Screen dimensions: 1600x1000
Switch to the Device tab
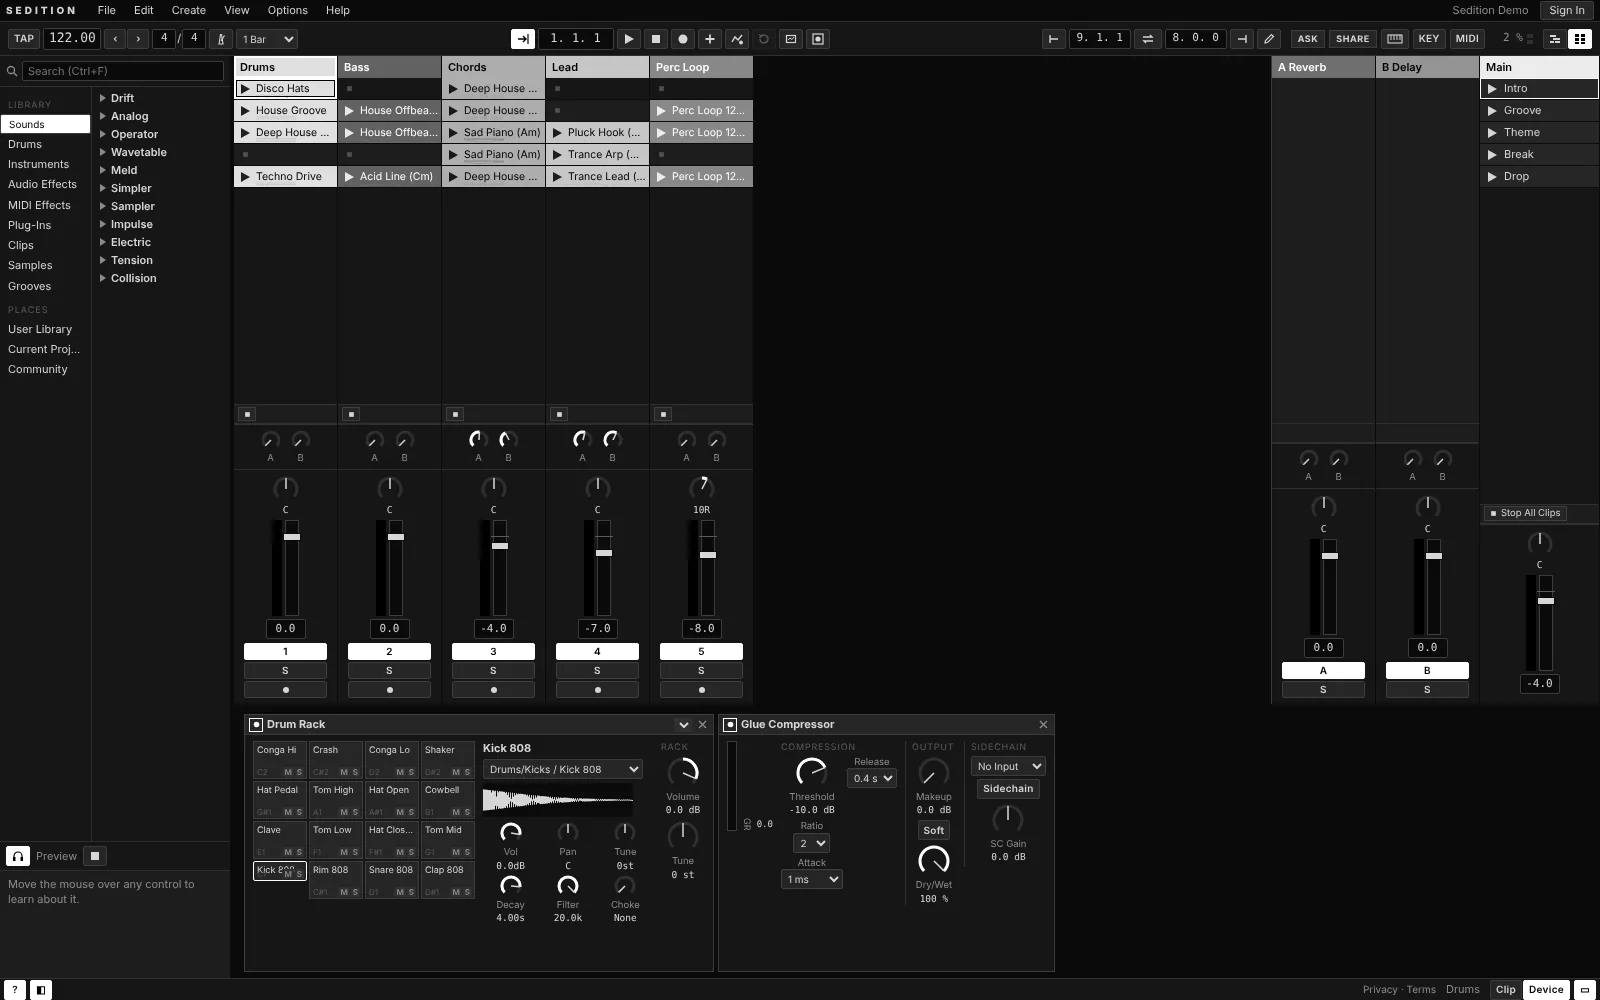click(x=1545, y=990)
